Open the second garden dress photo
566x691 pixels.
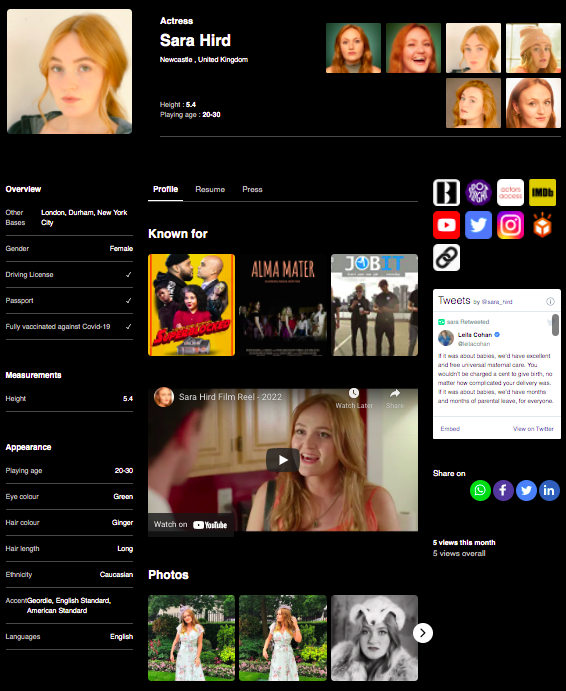283,638
